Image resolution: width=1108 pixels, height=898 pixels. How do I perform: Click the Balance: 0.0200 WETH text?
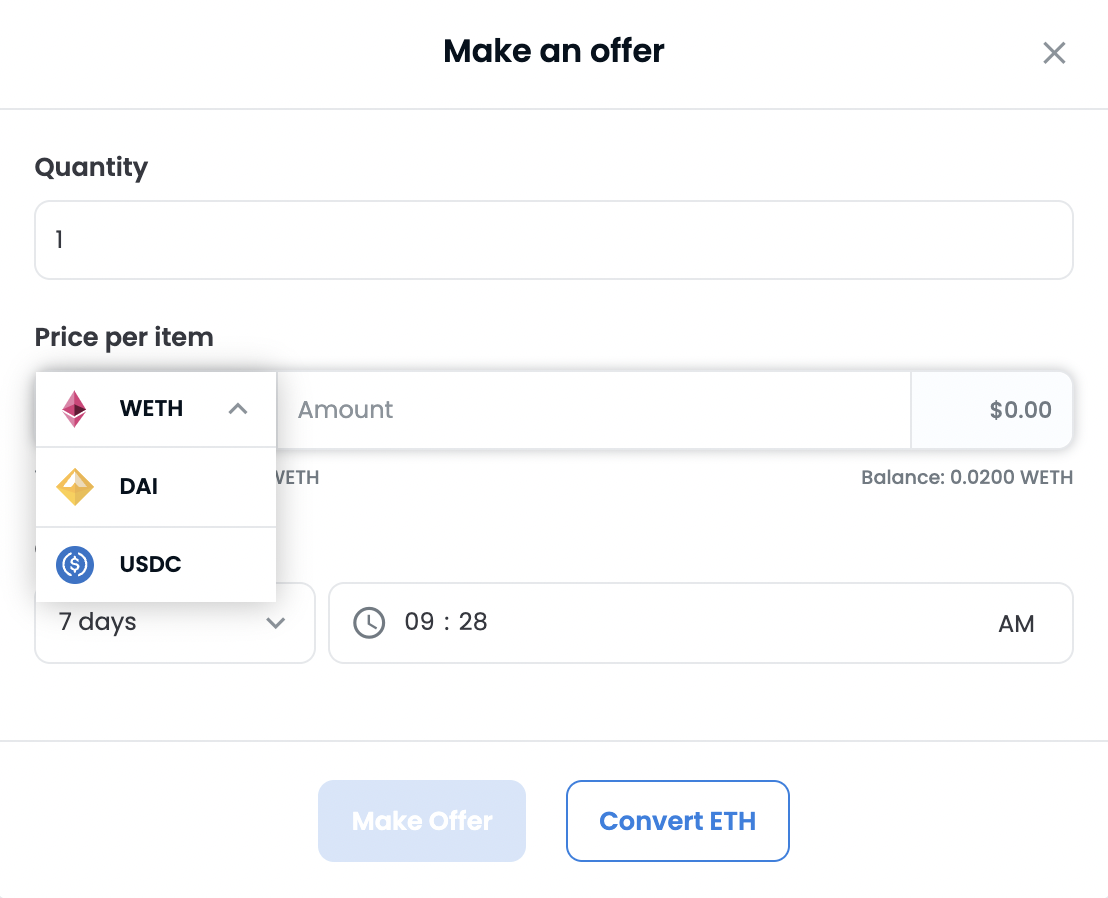[x=967, y=478]
